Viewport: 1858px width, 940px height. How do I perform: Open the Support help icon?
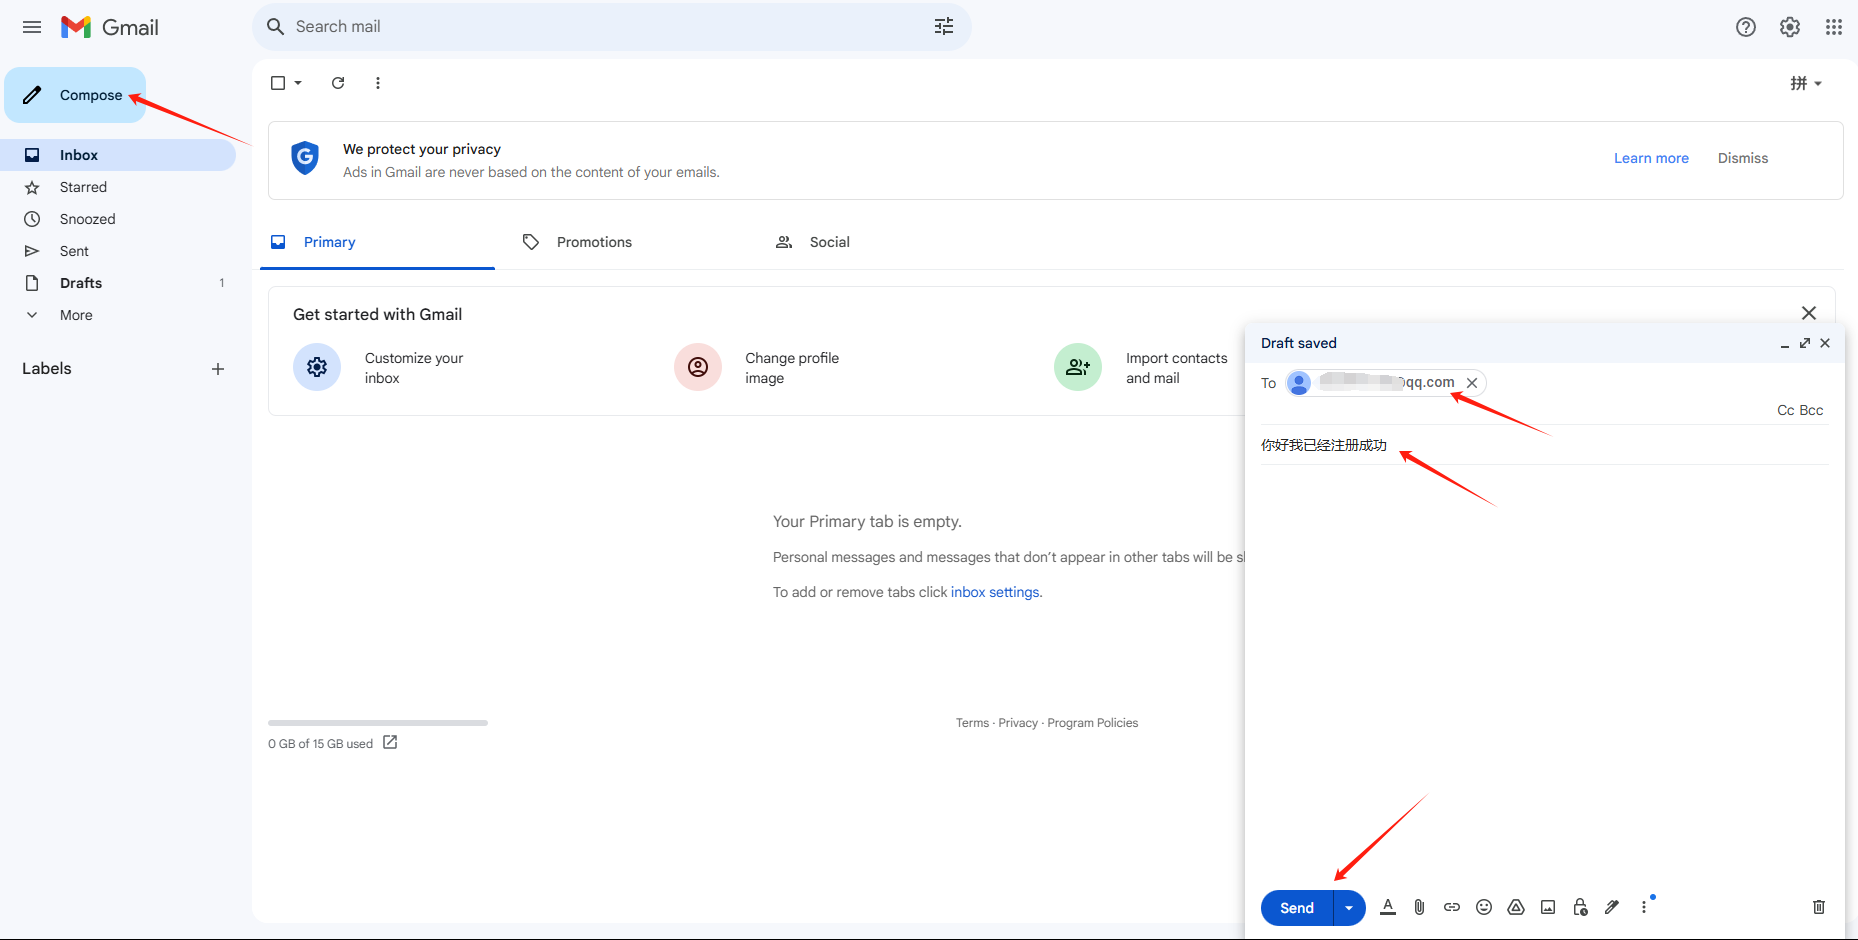(x=1746, y=27)
